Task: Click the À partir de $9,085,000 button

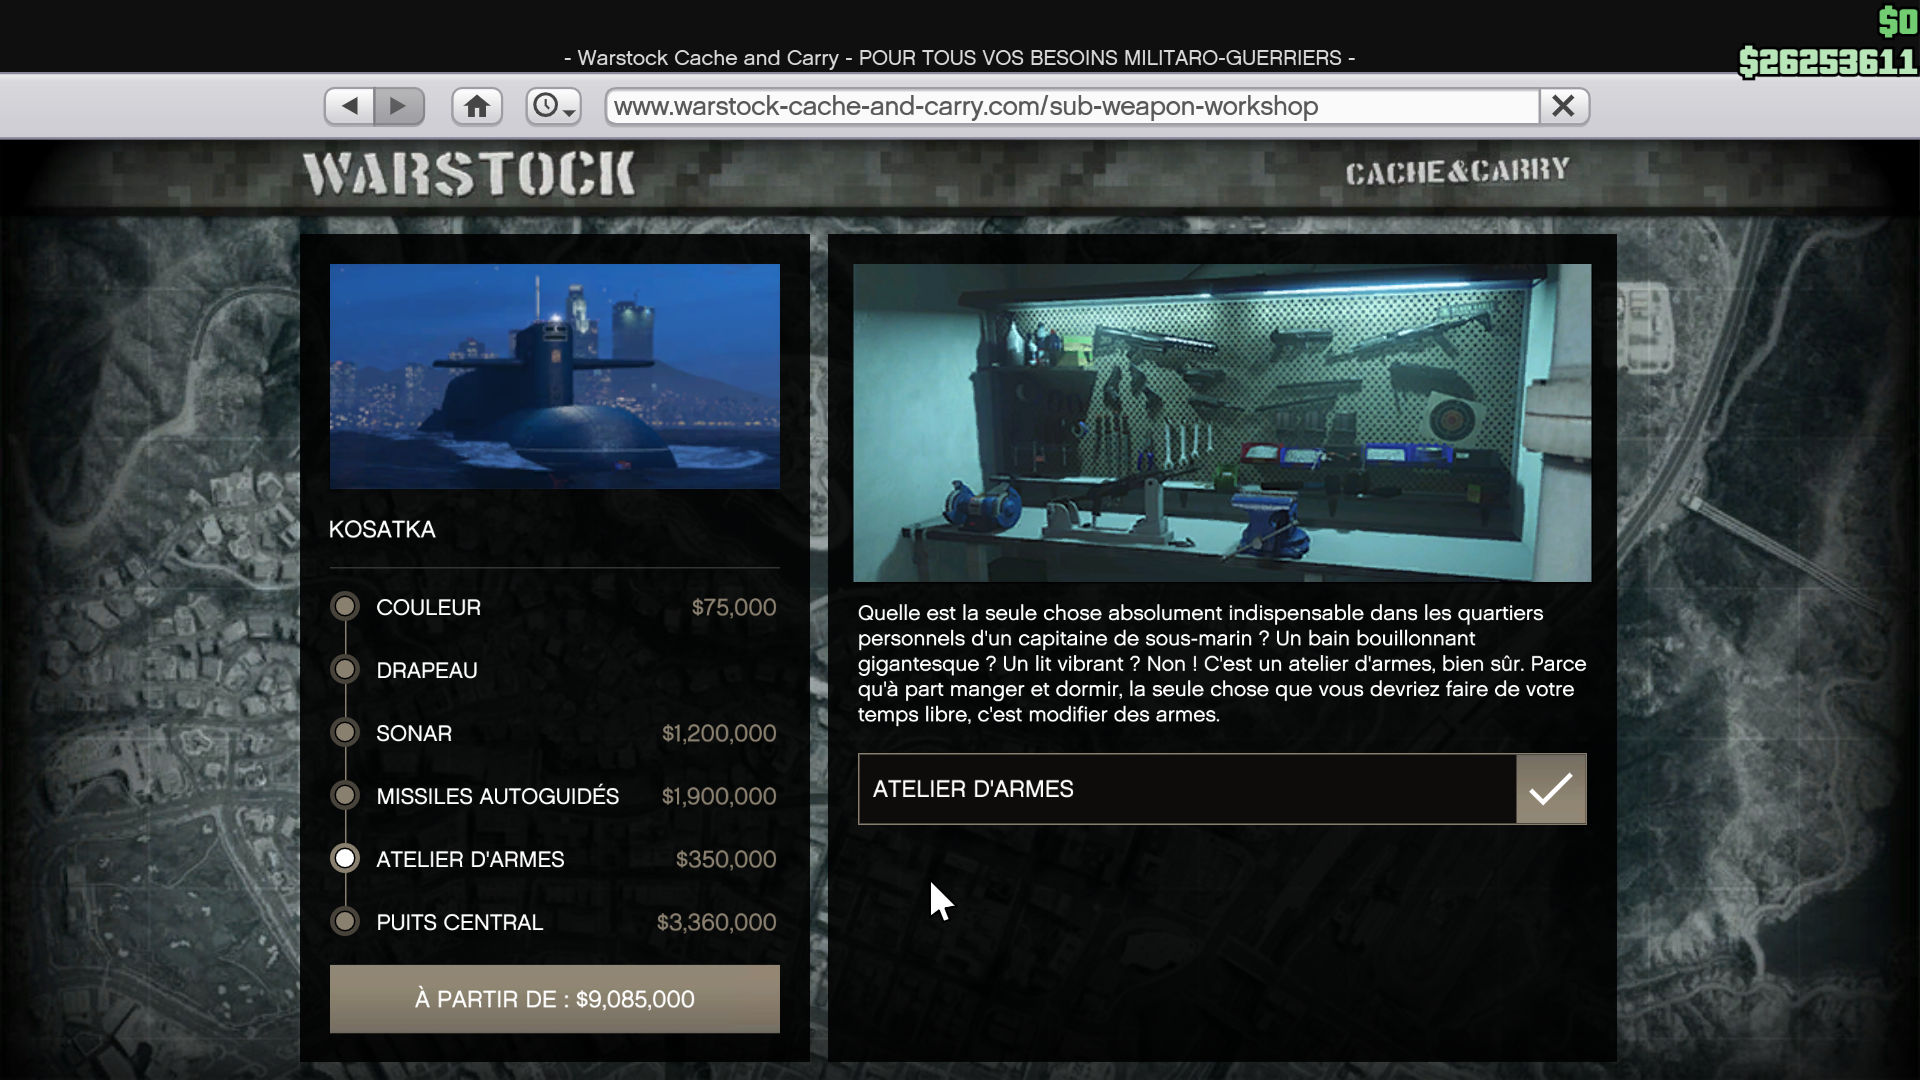Action: tap(554, 999)
